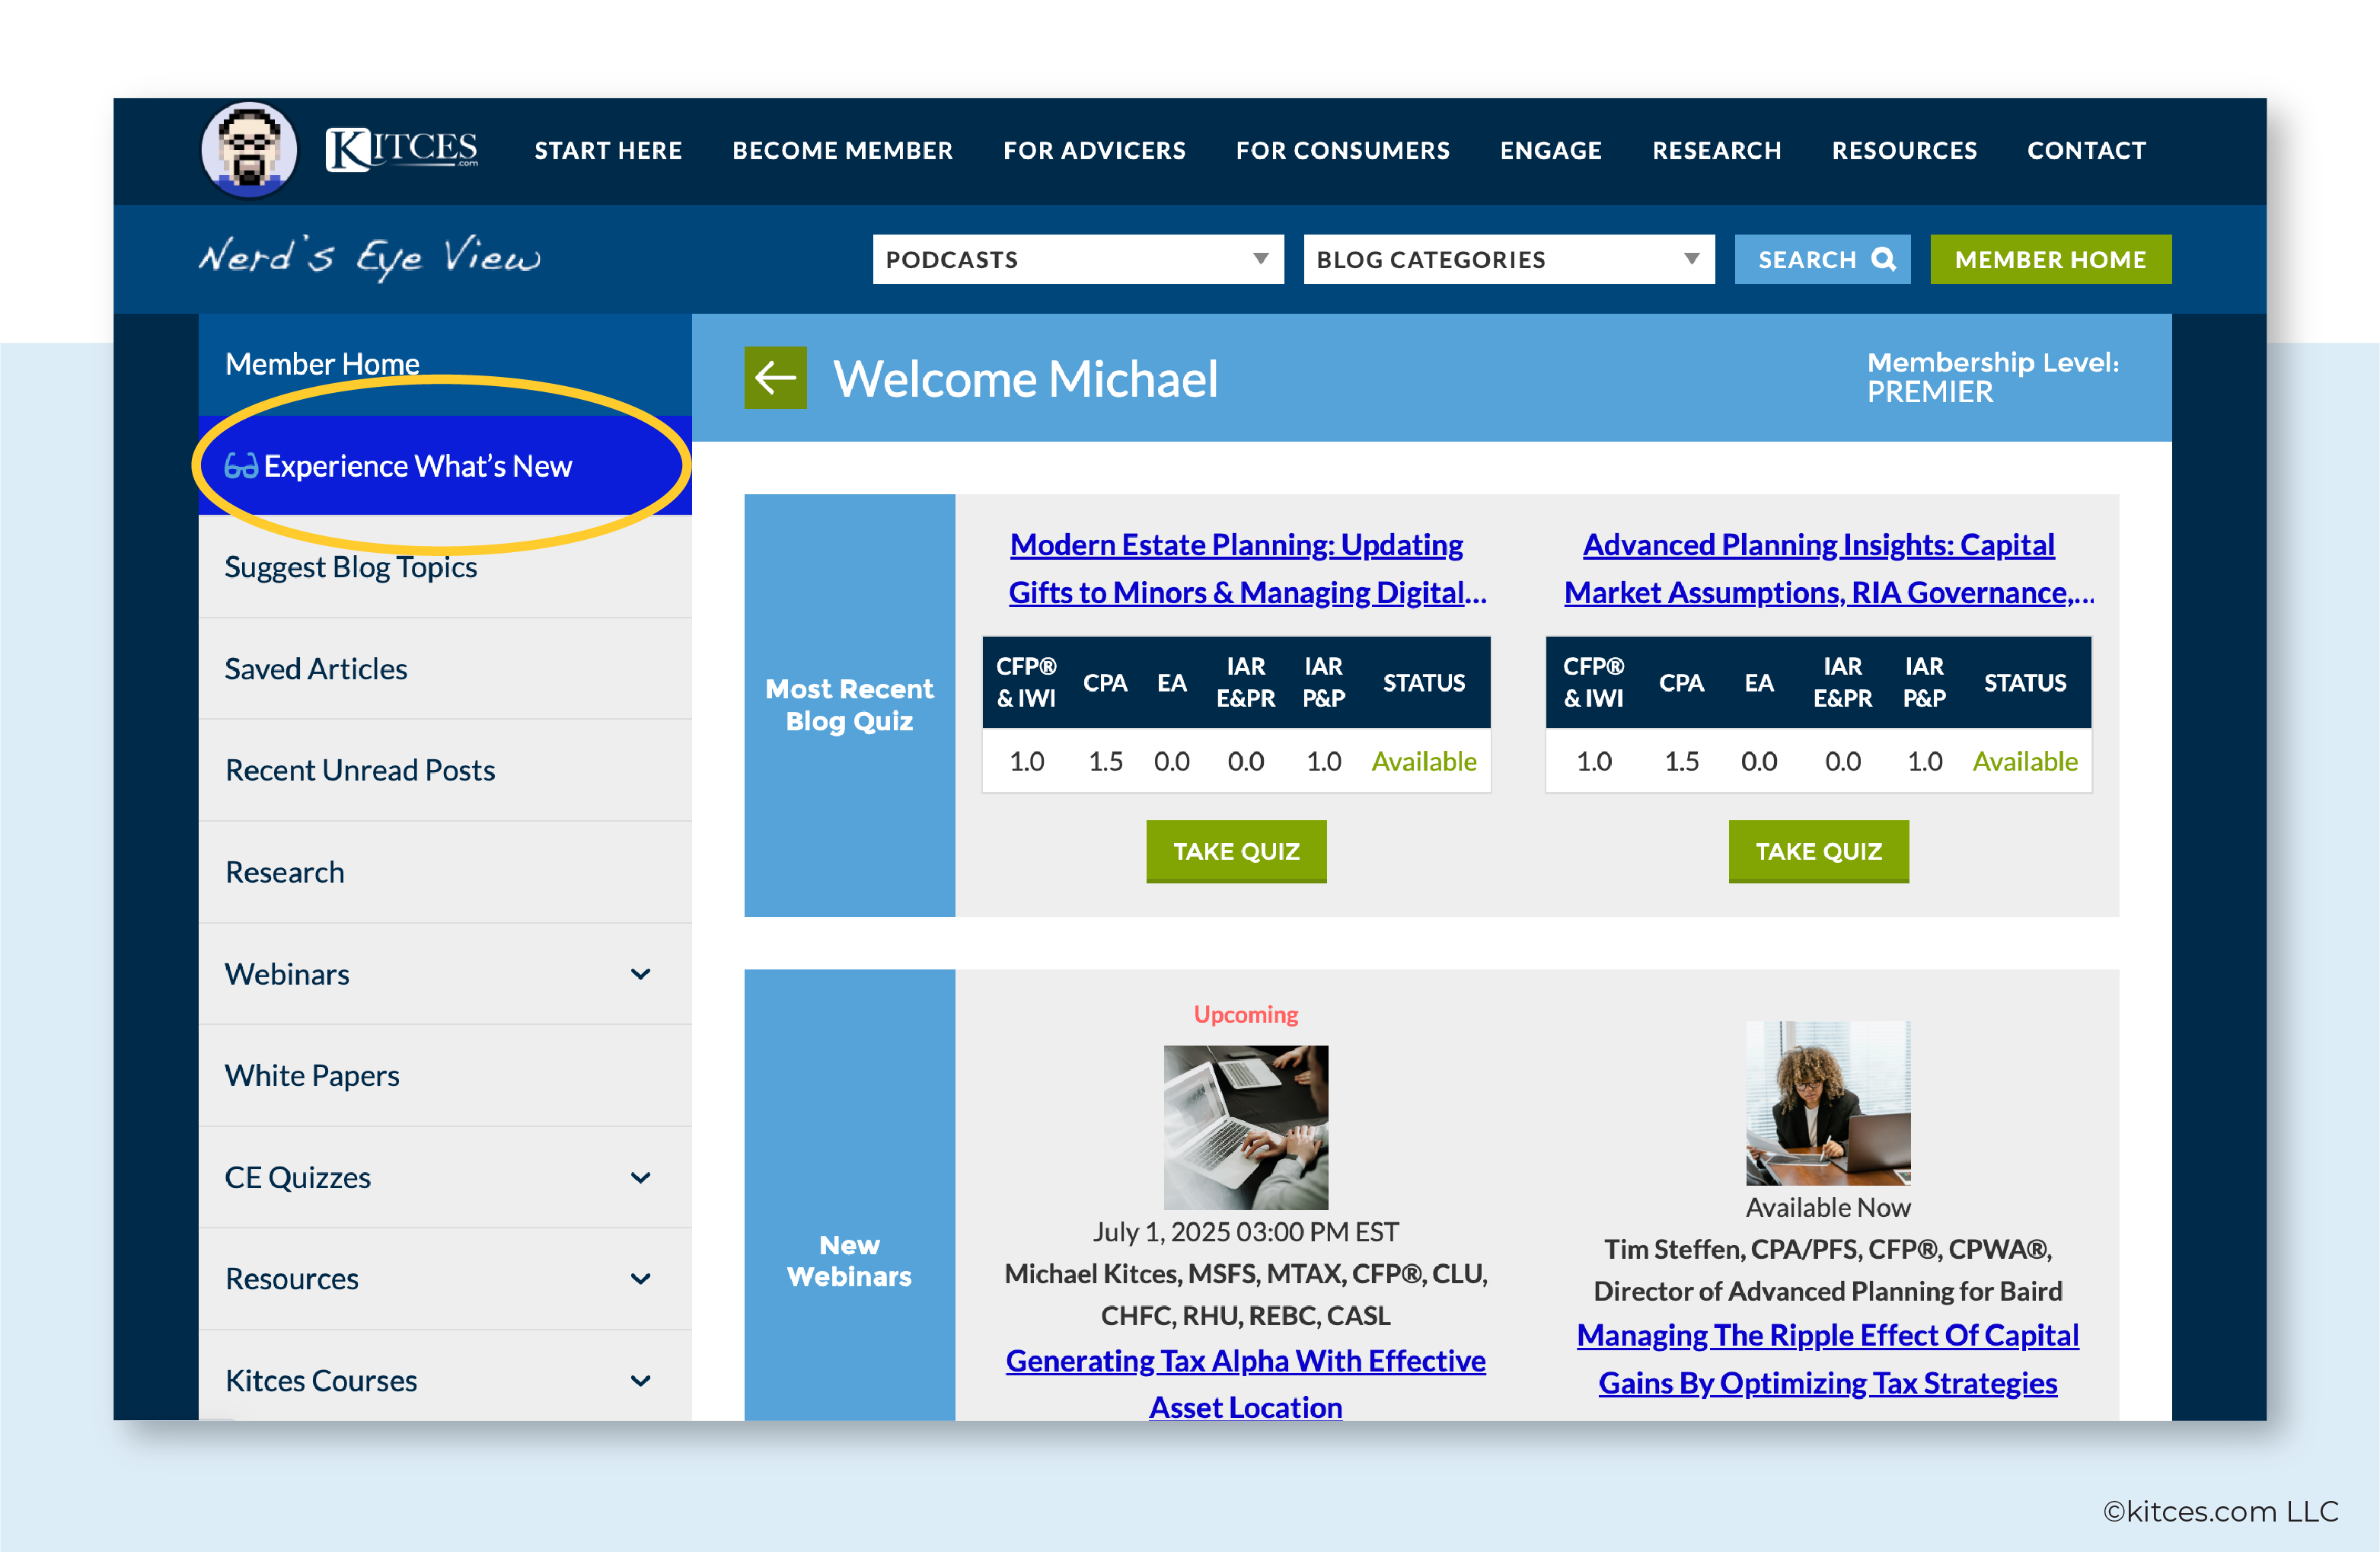The width and height of the screenshot is (2380, 1552).
Task: Click the Upcoming label above the webinar
Action: [x=1246, y=1014]
